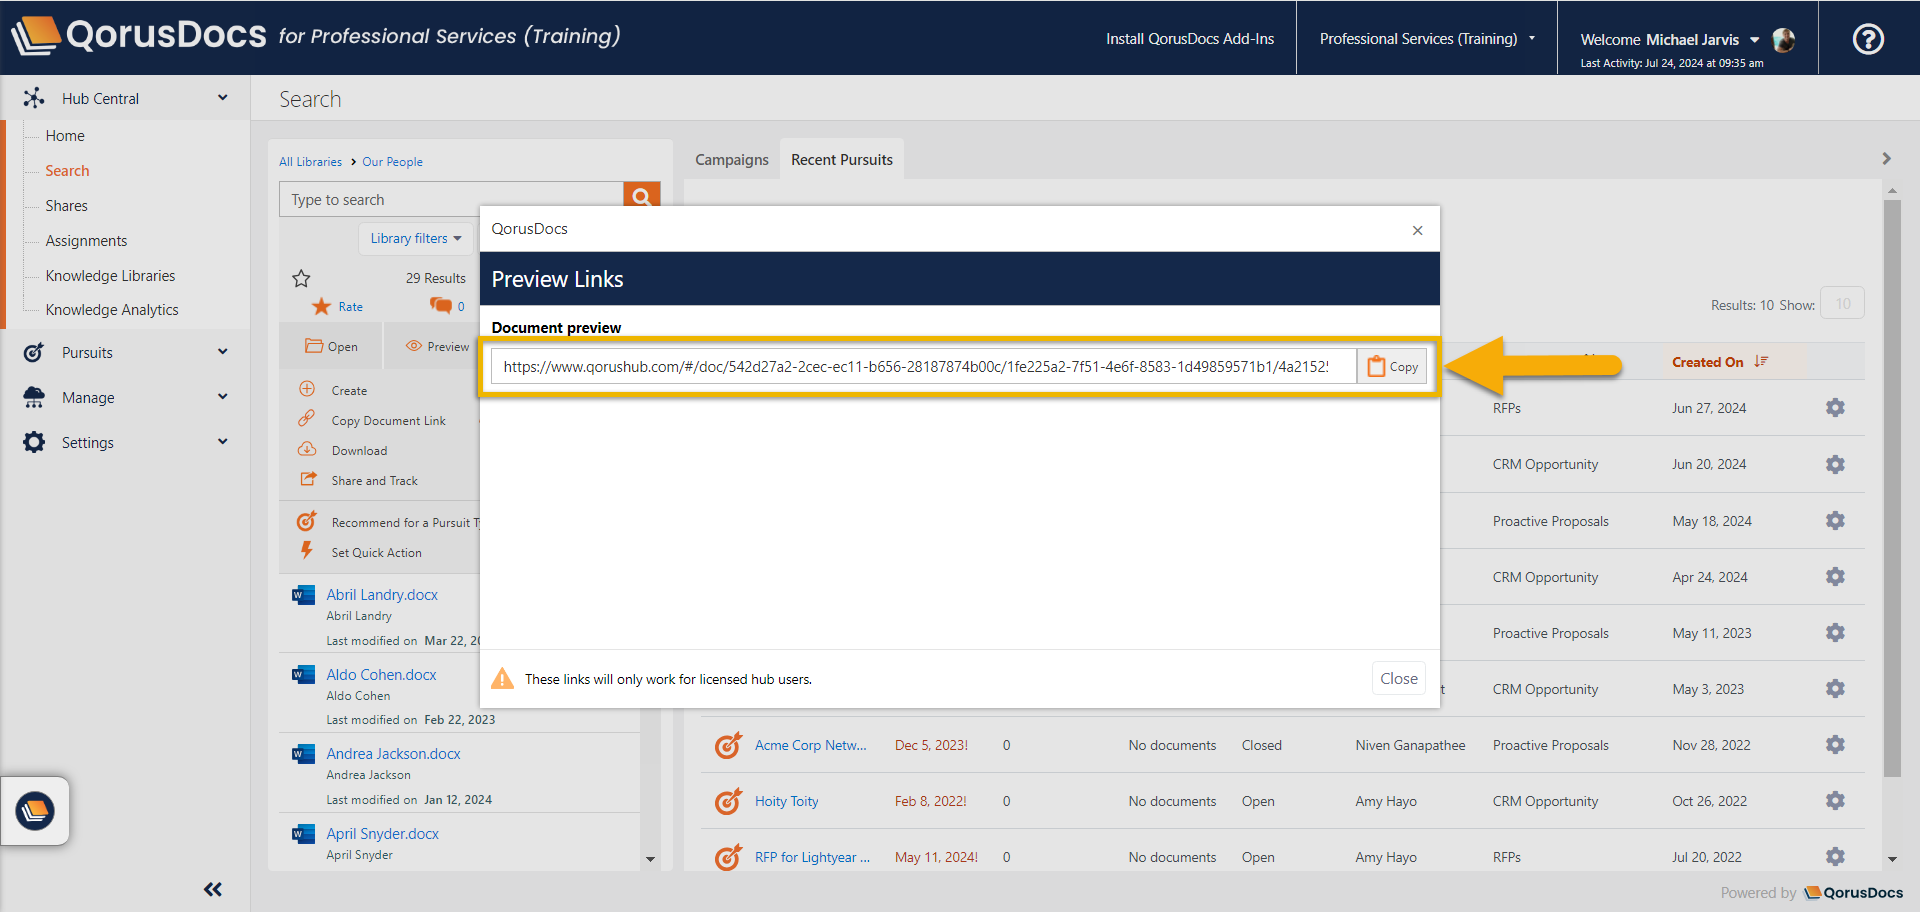Click the pursuits list vertical scrollbar
1920x912 pixels.
1891,487
